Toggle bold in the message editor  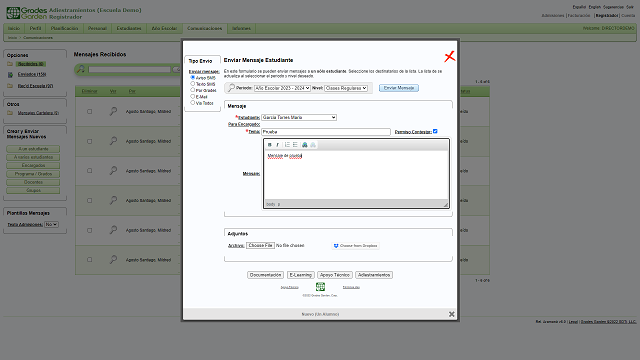269,145
